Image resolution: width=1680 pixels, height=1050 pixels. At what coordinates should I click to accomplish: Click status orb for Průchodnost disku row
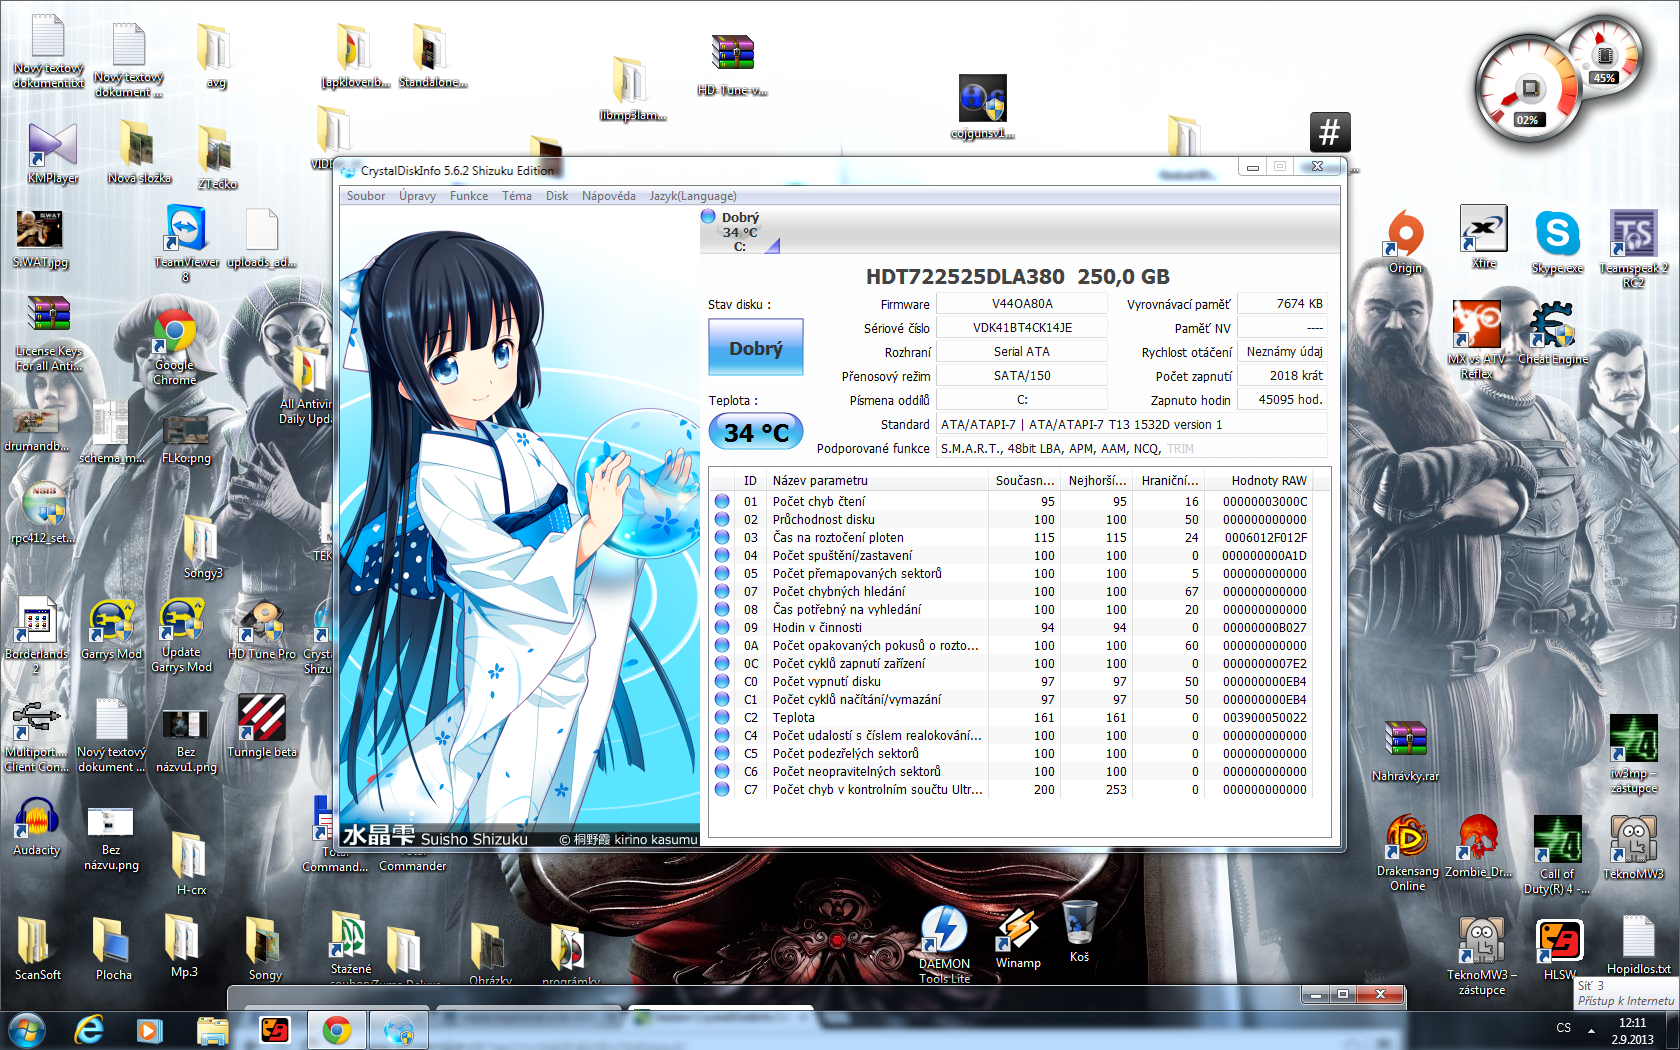click(722, 519)
